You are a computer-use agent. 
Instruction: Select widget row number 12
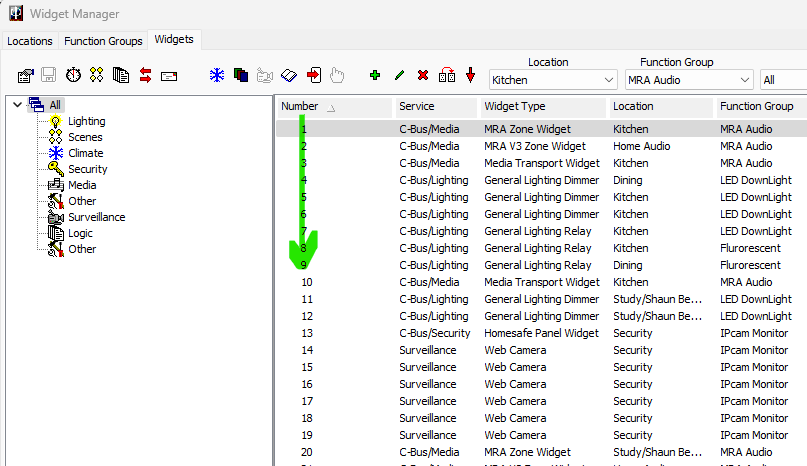(x=541, y=316)
